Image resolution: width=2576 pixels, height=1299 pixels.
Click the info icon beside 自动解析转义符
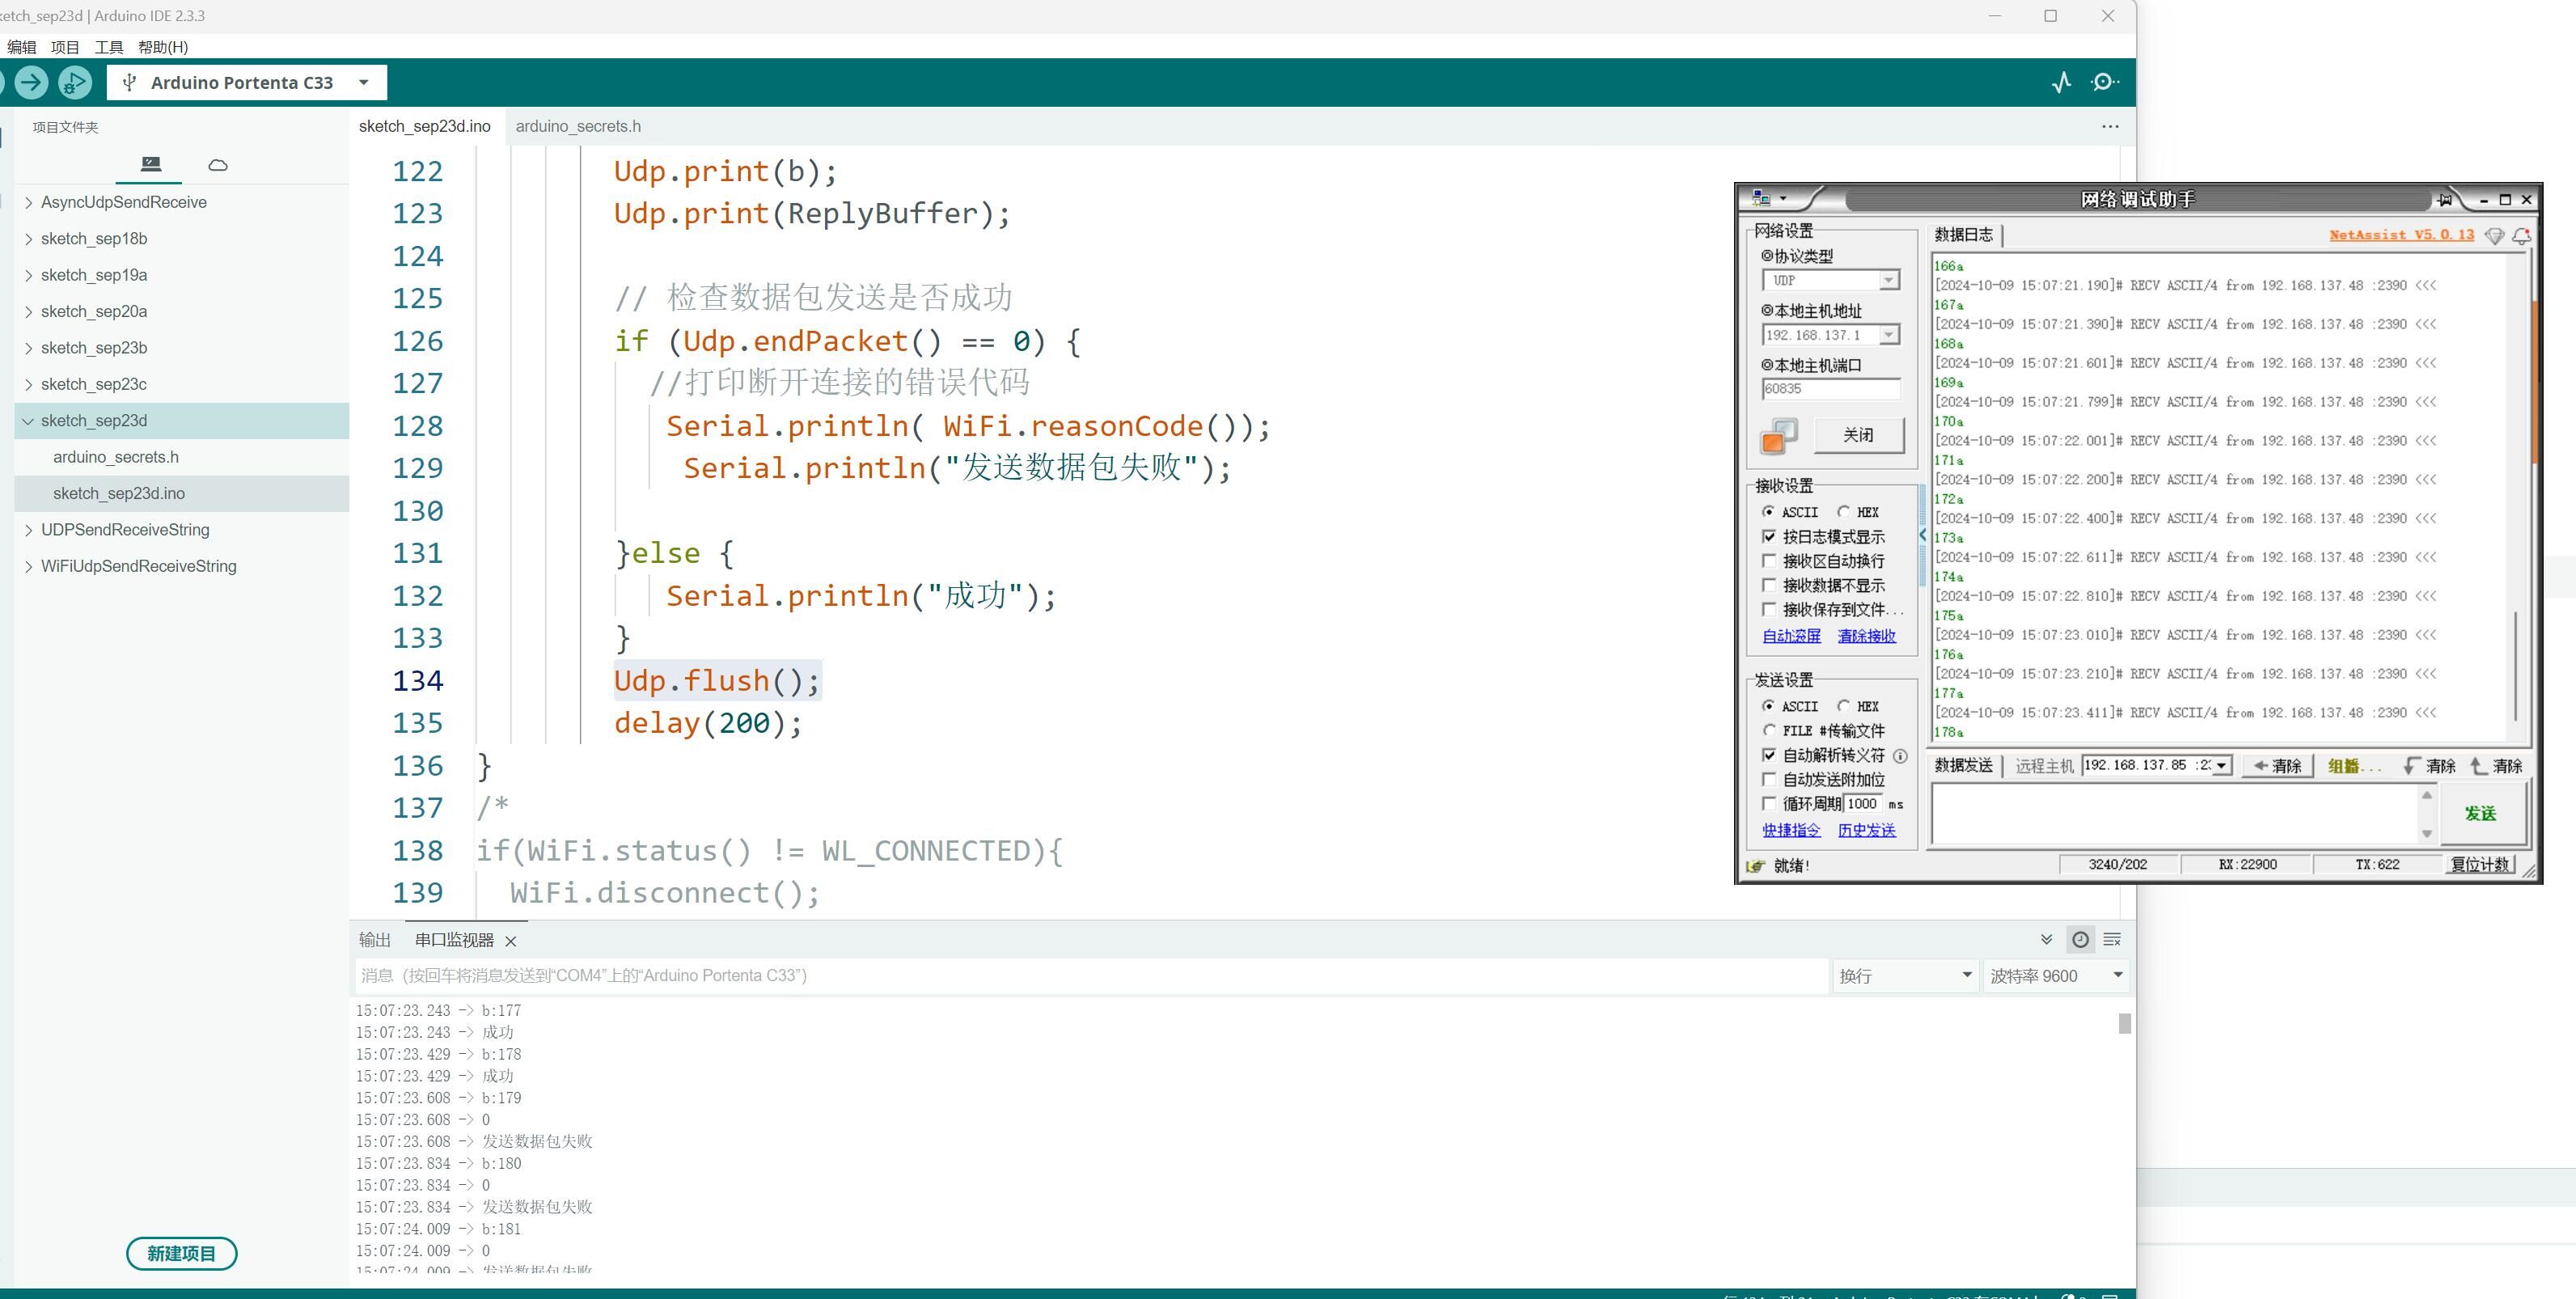pyautogui.click(x=1900, y=756)
